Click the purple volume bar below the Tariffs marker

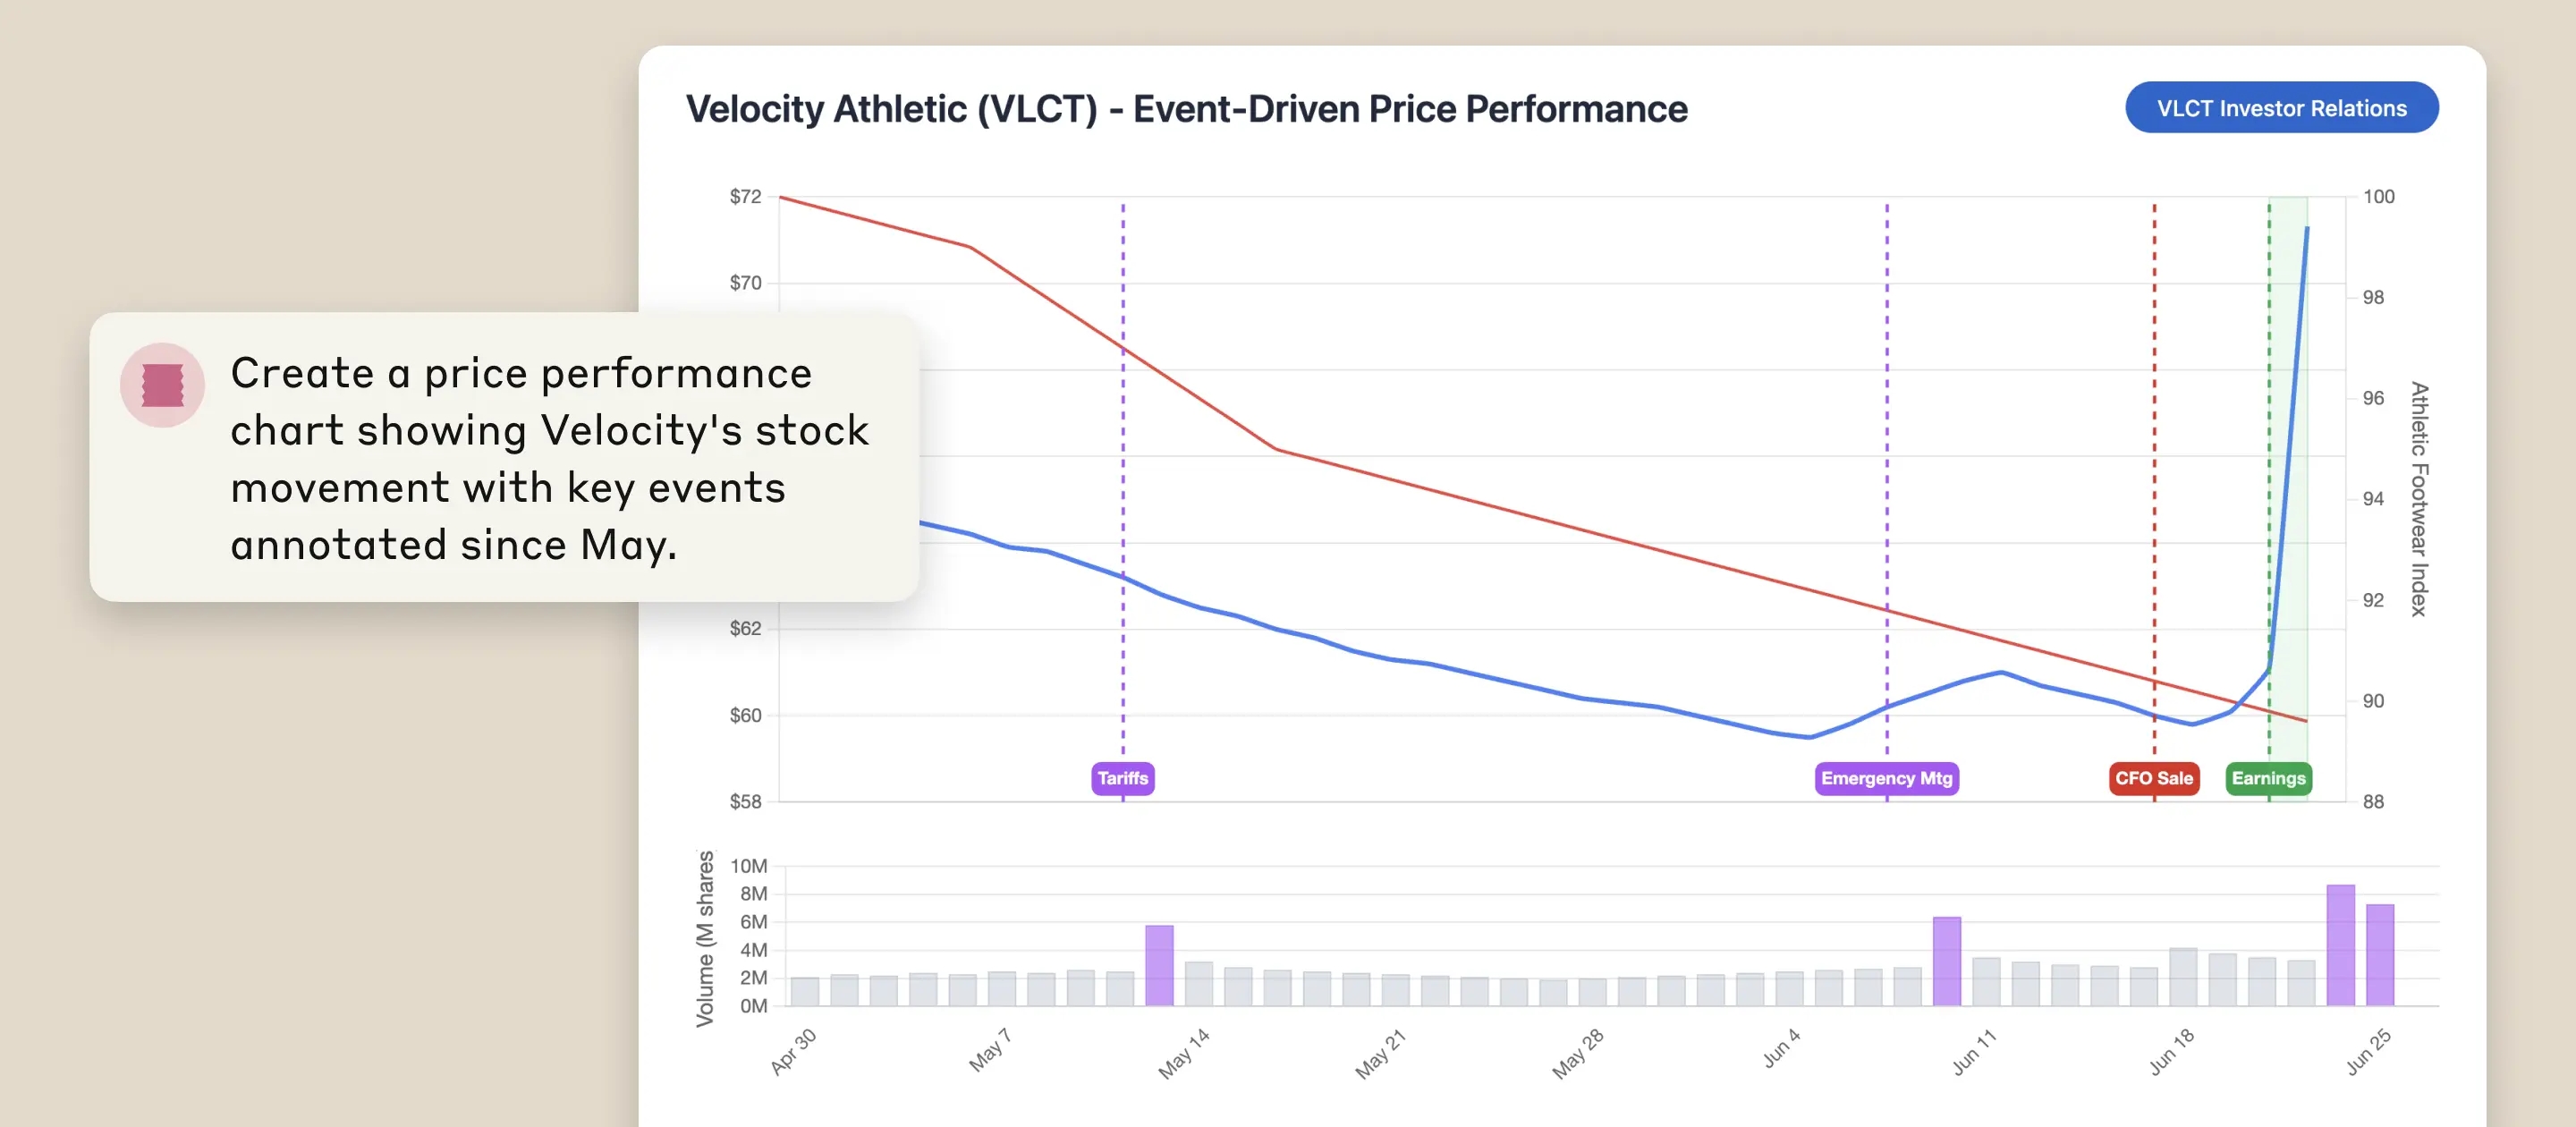tap(1159, 965)
